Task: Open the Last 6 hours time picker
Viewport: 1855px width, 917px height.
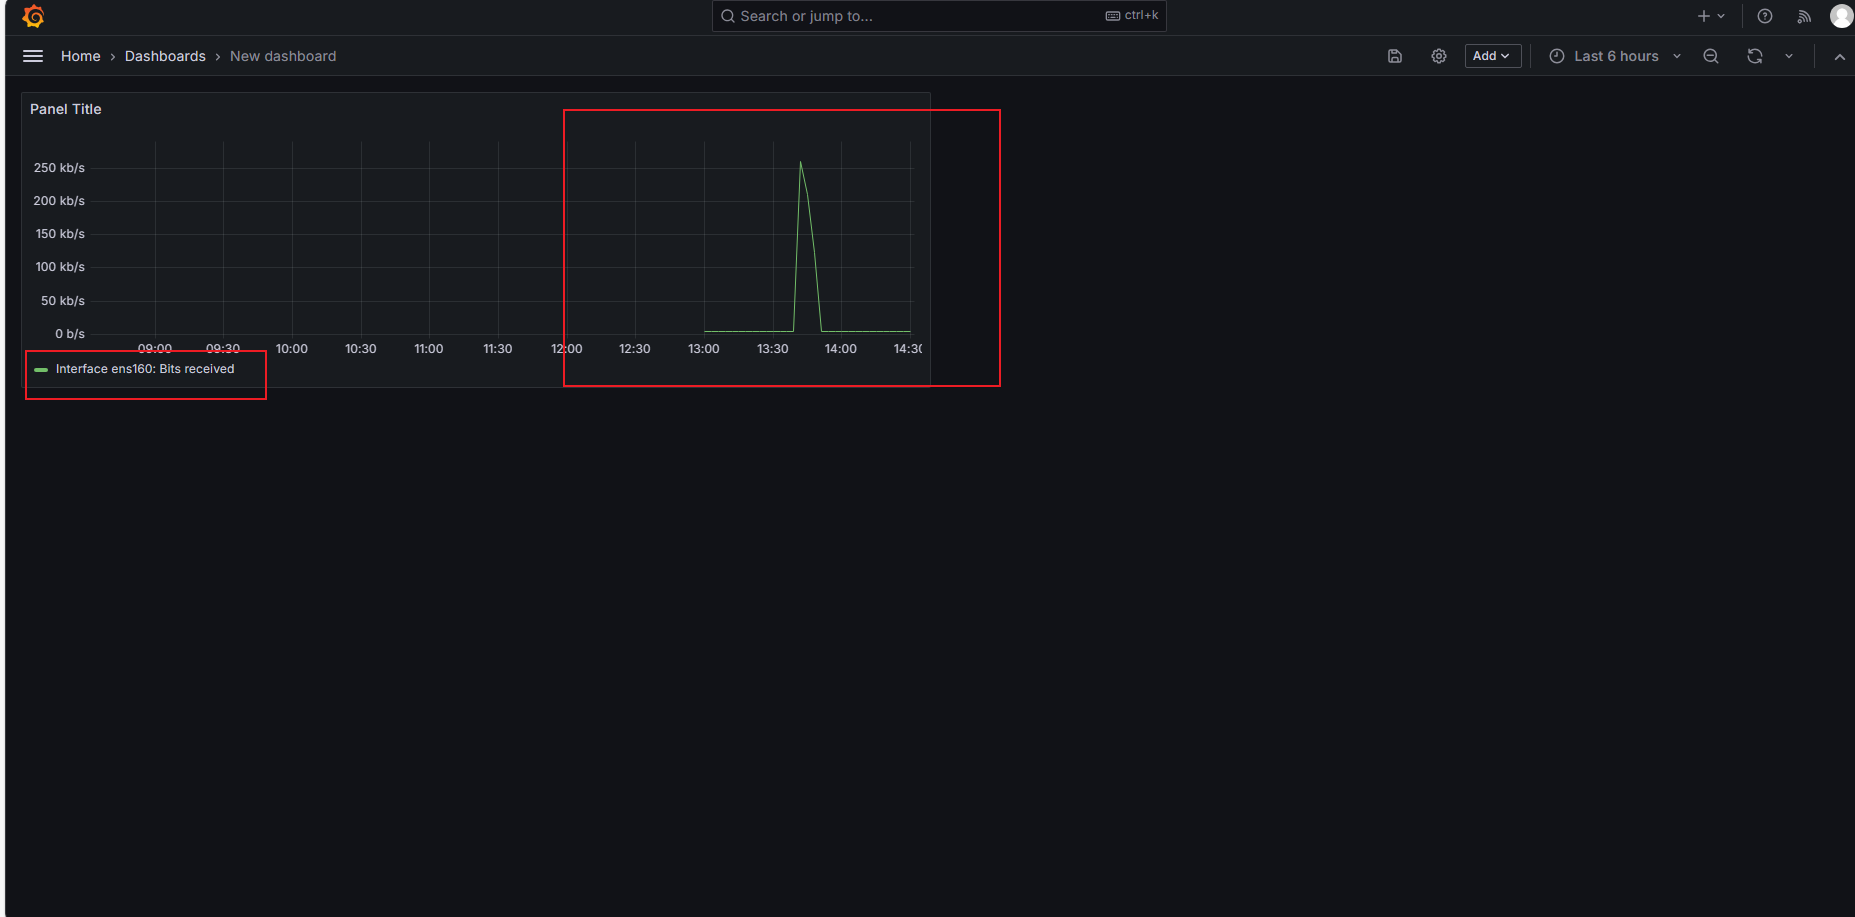Action: coord(1615,56)
